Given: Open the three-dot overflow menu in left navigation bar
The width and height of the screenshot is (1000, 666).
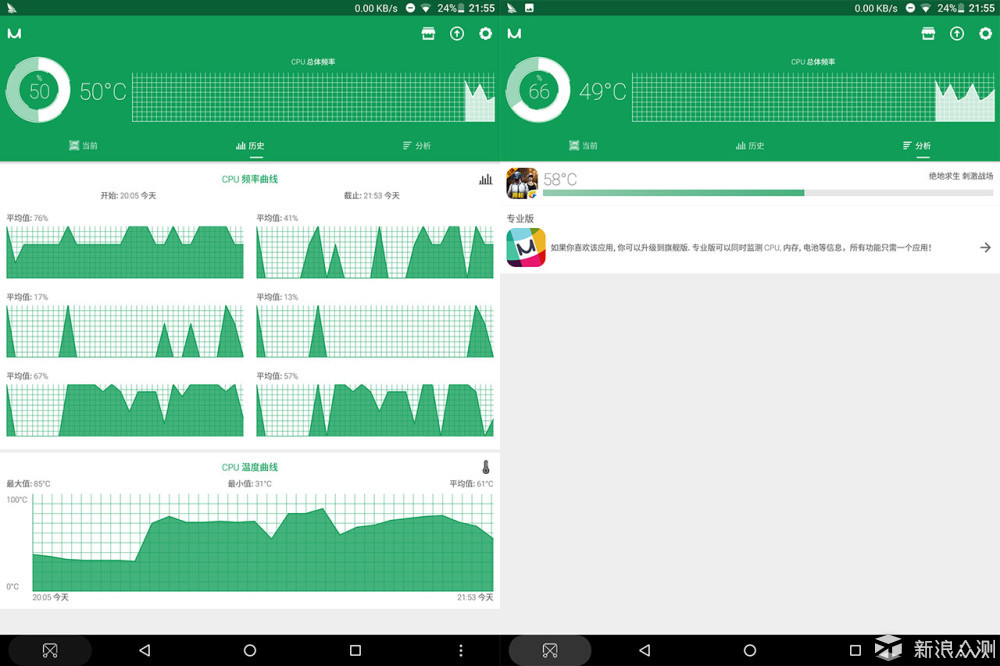Looking at the screenshot, I should (460, 650).
